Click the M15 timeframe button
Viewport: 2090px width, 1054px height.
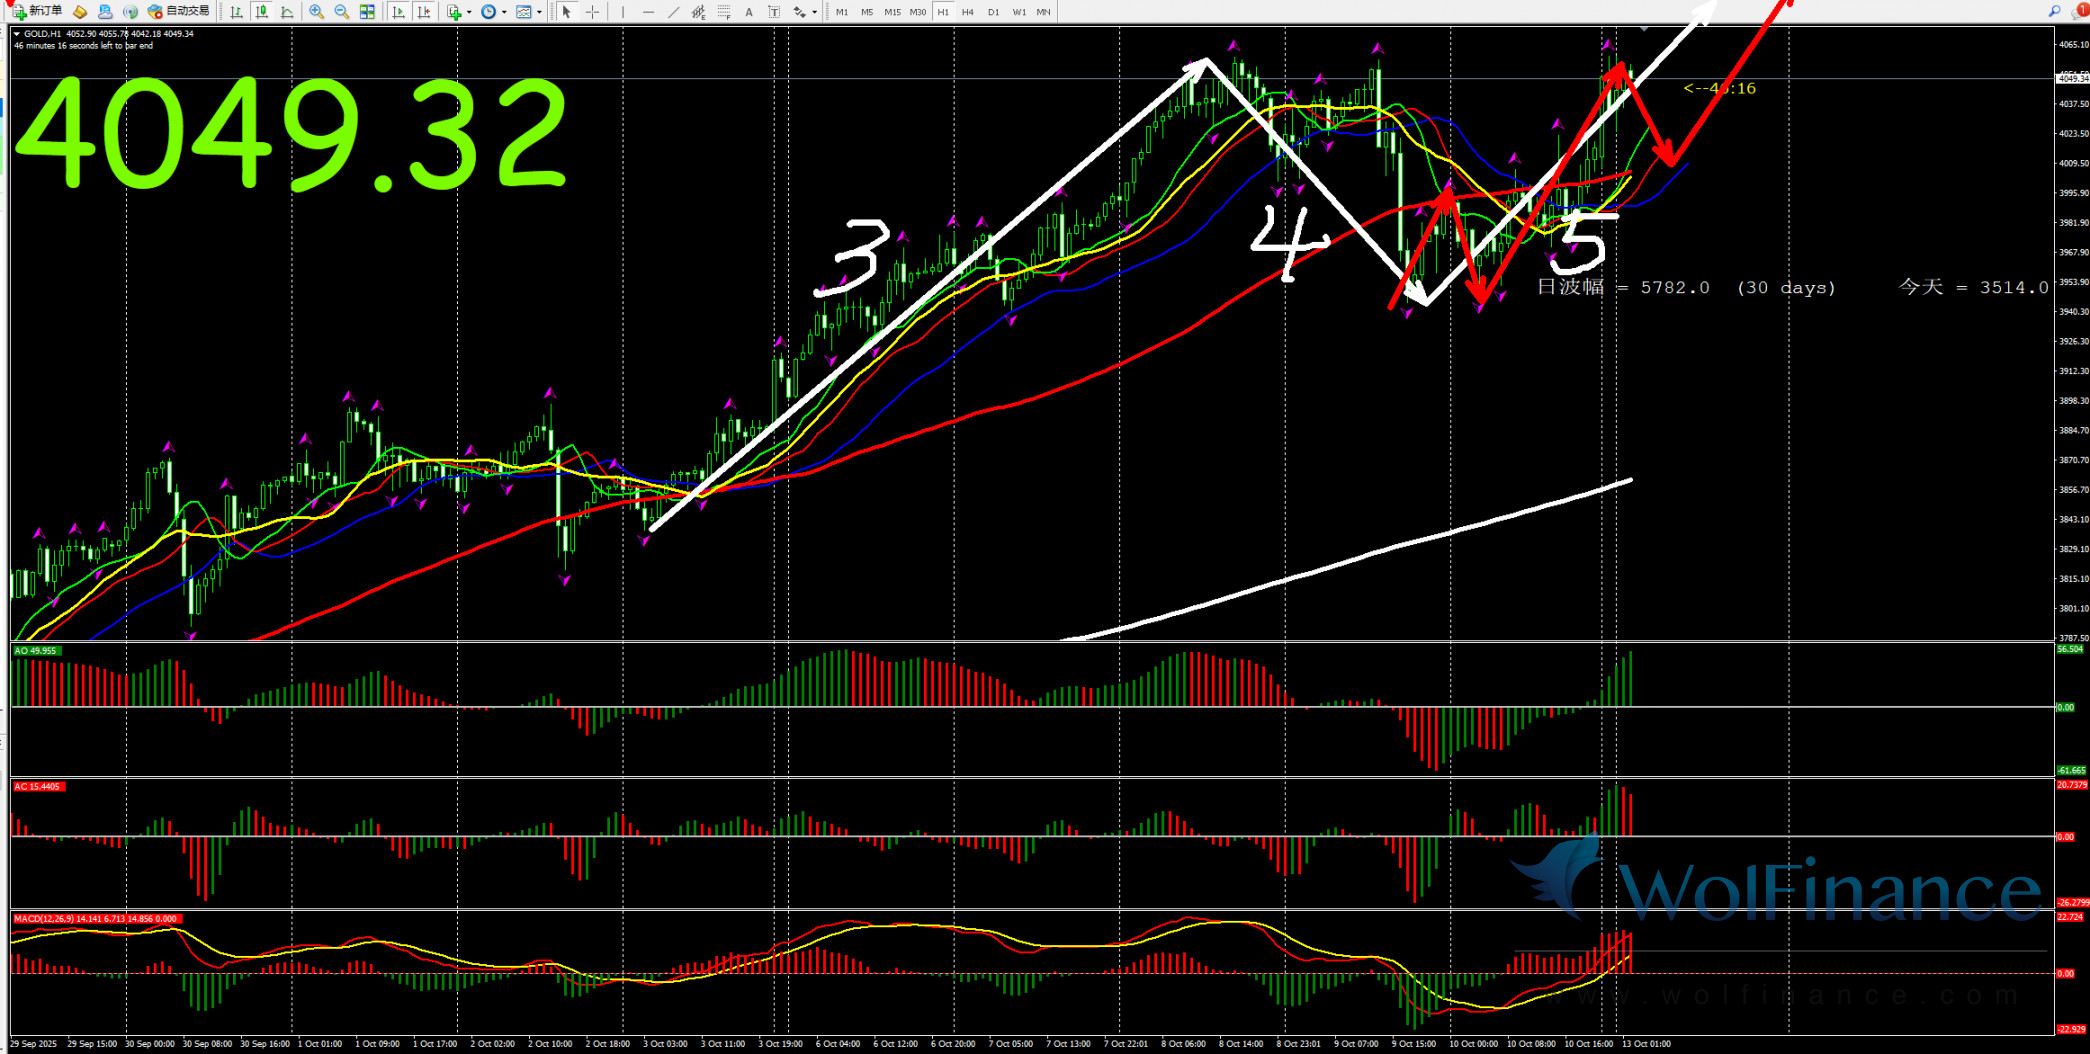(892, 12)
